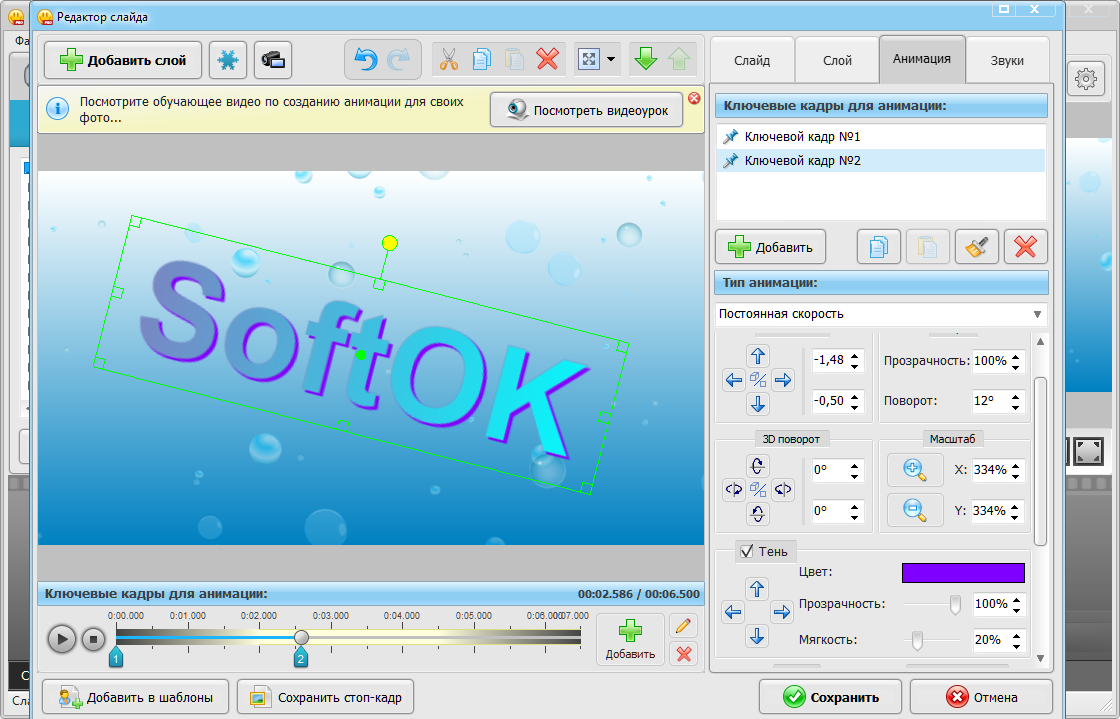This screenshot has height=719, width=1120.
Task: Select Ключевой кадр №1 in list
Action: point(881,136)
